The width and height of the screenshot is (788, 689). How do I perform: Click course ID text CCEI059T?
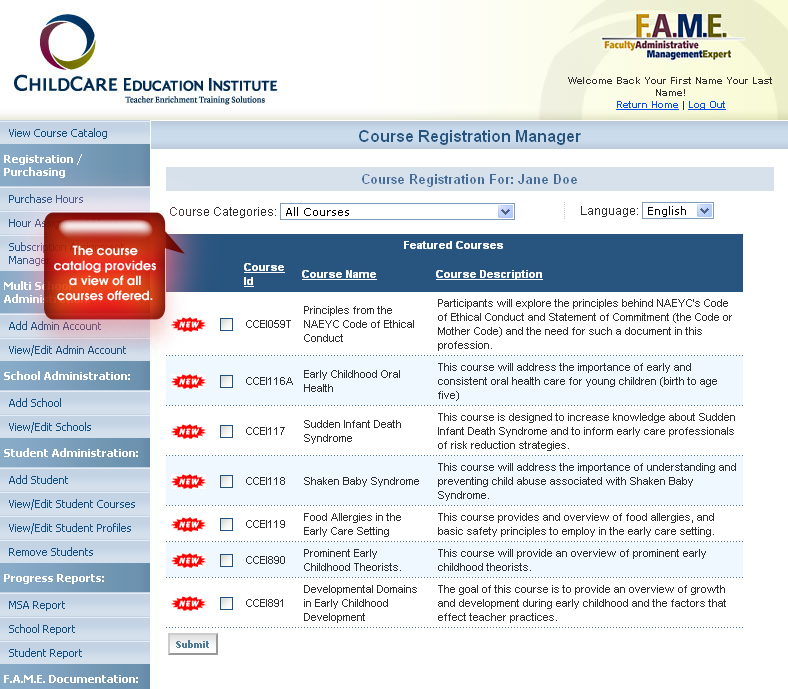pos(268,325)
